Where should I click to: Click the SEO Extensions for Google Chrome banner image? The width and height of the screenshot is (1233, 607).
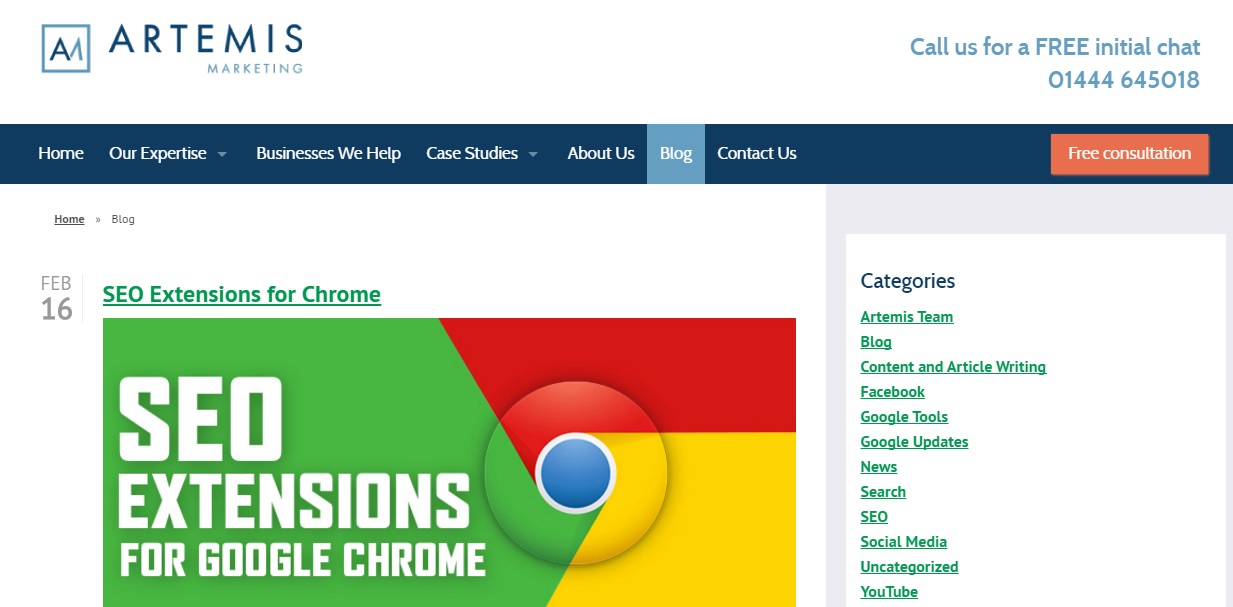[x=449, y=462]
